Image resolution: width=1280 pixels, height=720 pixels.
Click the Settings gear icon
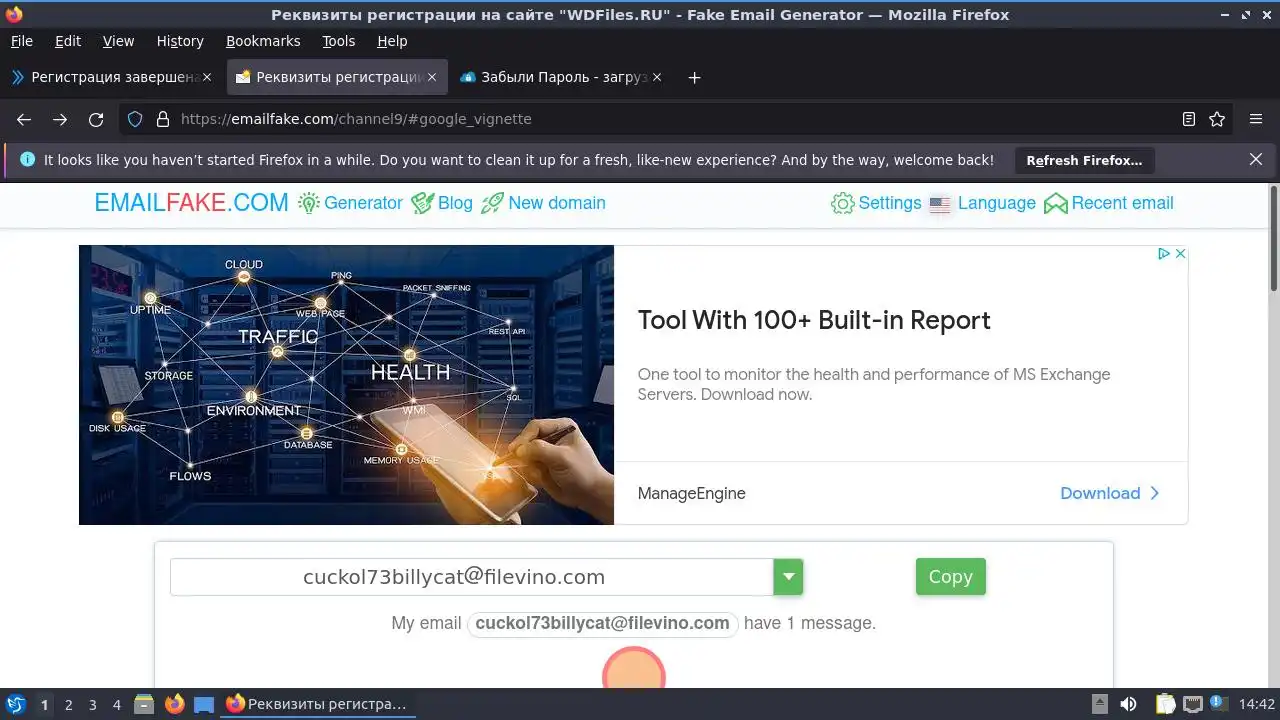843,203
